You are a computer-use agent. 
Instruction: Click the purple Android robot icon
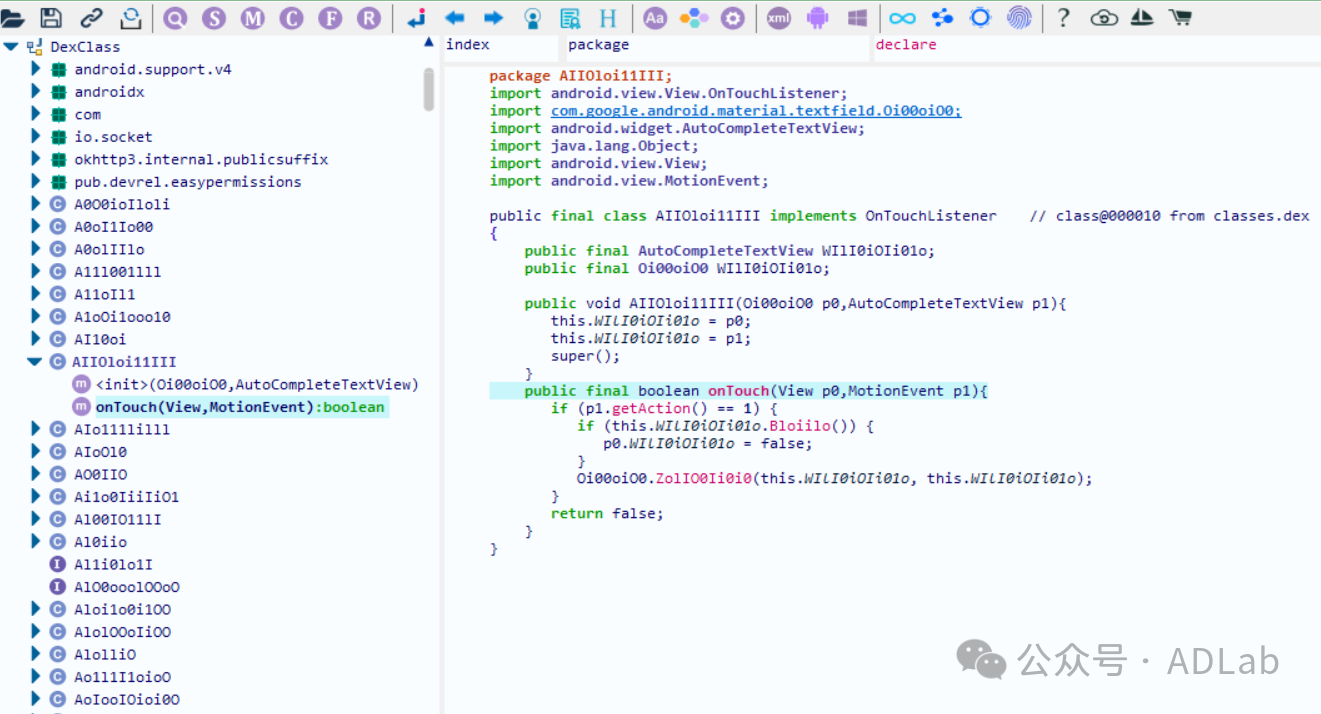click(818, 17)
